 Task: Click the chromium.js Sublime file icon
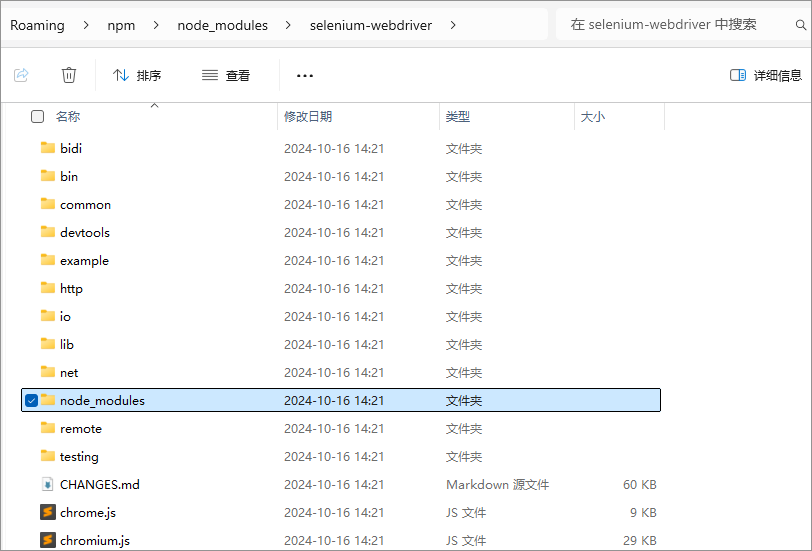point(48,540)
